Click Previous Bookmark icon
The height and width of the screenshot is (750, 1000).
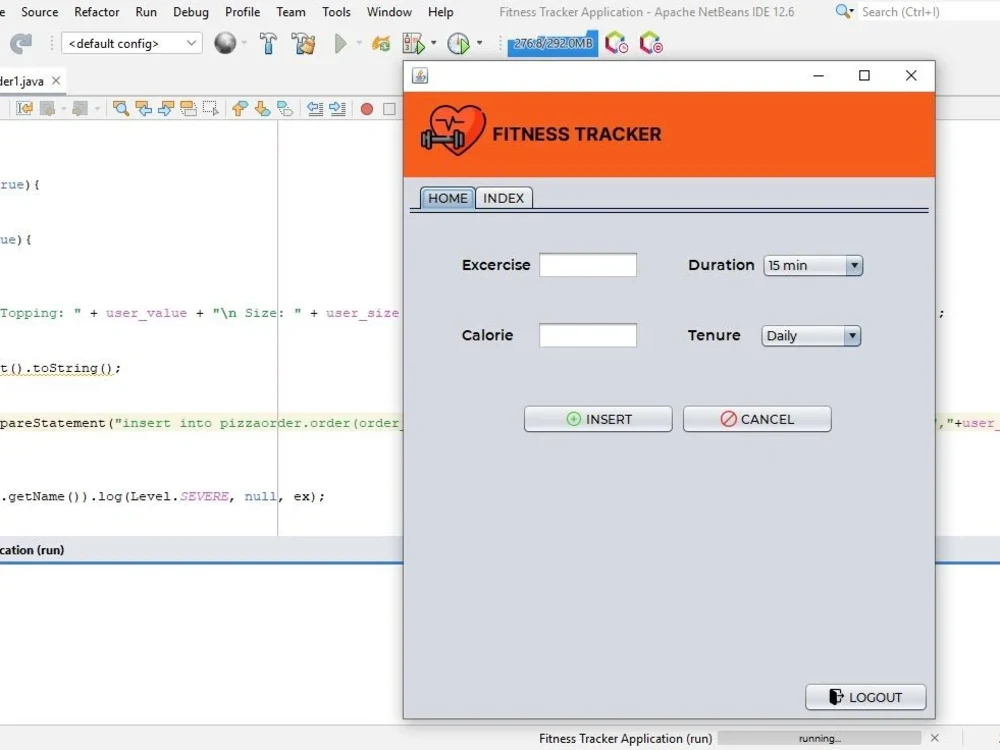239,108
